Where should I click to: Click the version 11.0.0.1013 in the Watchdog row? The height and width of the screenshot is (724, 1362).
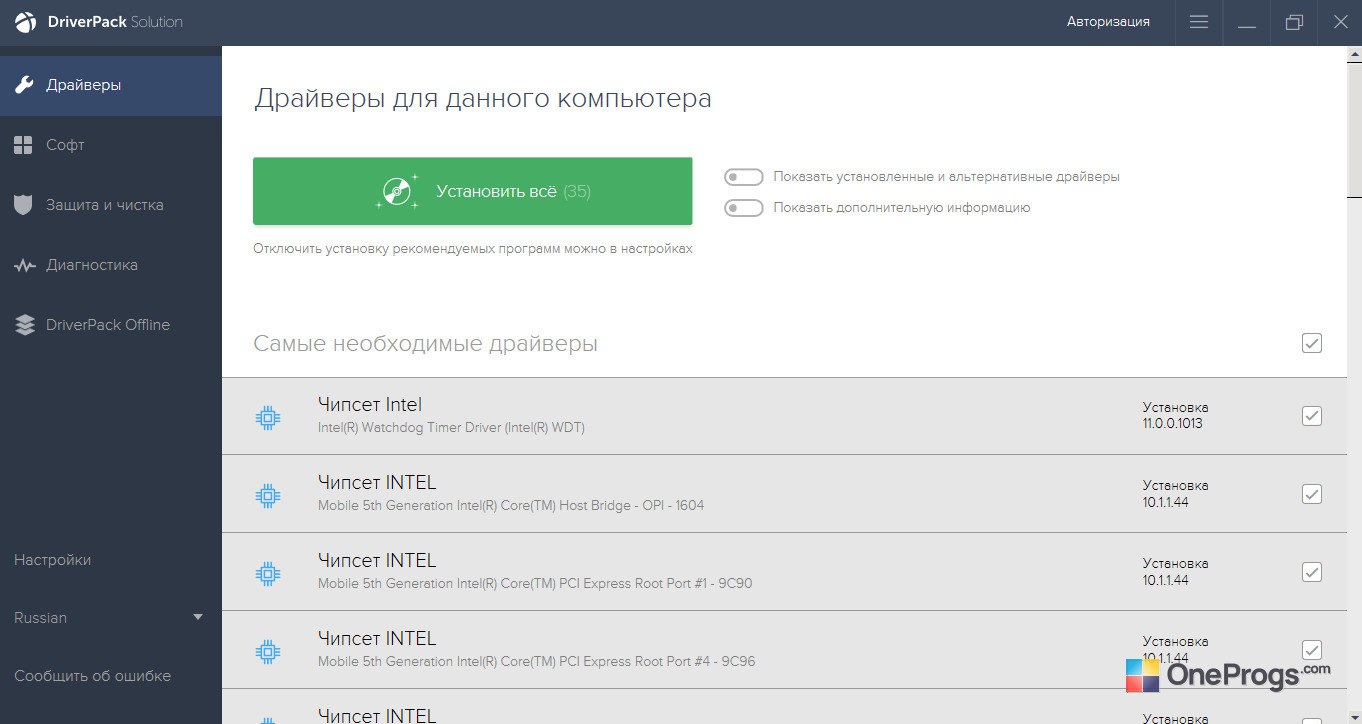pos(1173,423)
